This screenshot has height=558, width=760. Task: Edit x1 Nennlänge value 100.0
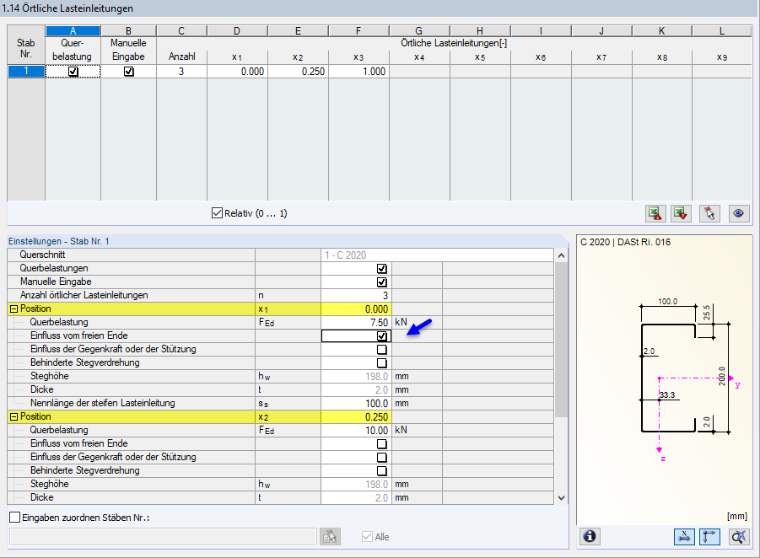[x=356, y=403]
